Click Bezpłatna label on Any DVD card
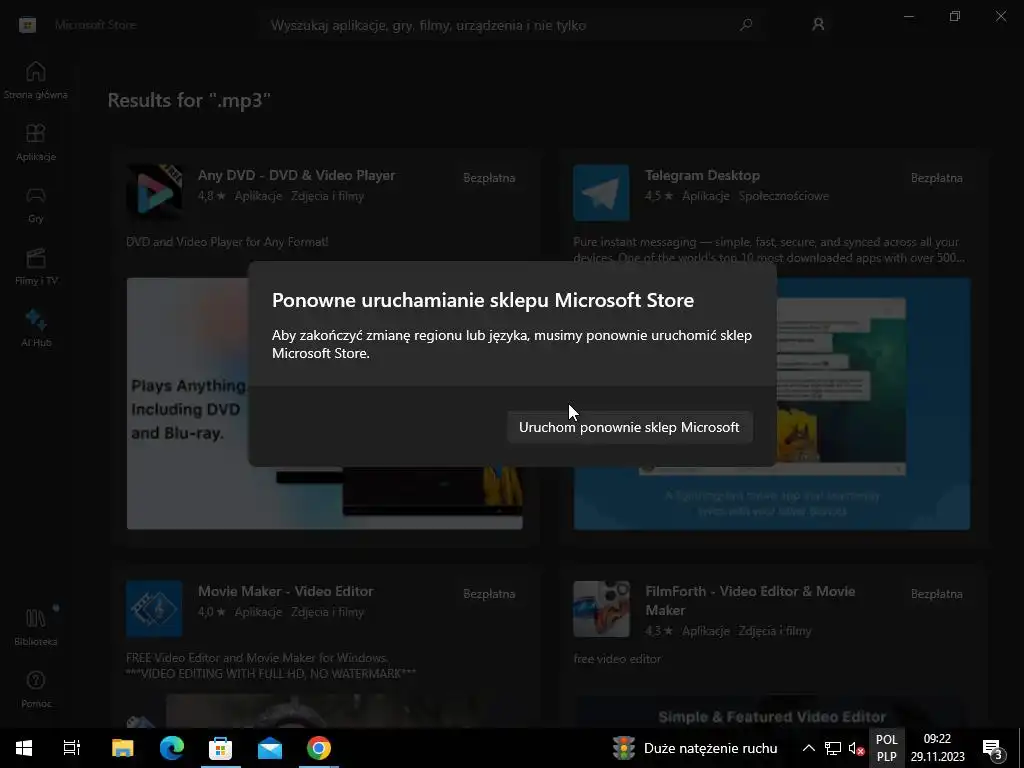 tap(489, 178)
